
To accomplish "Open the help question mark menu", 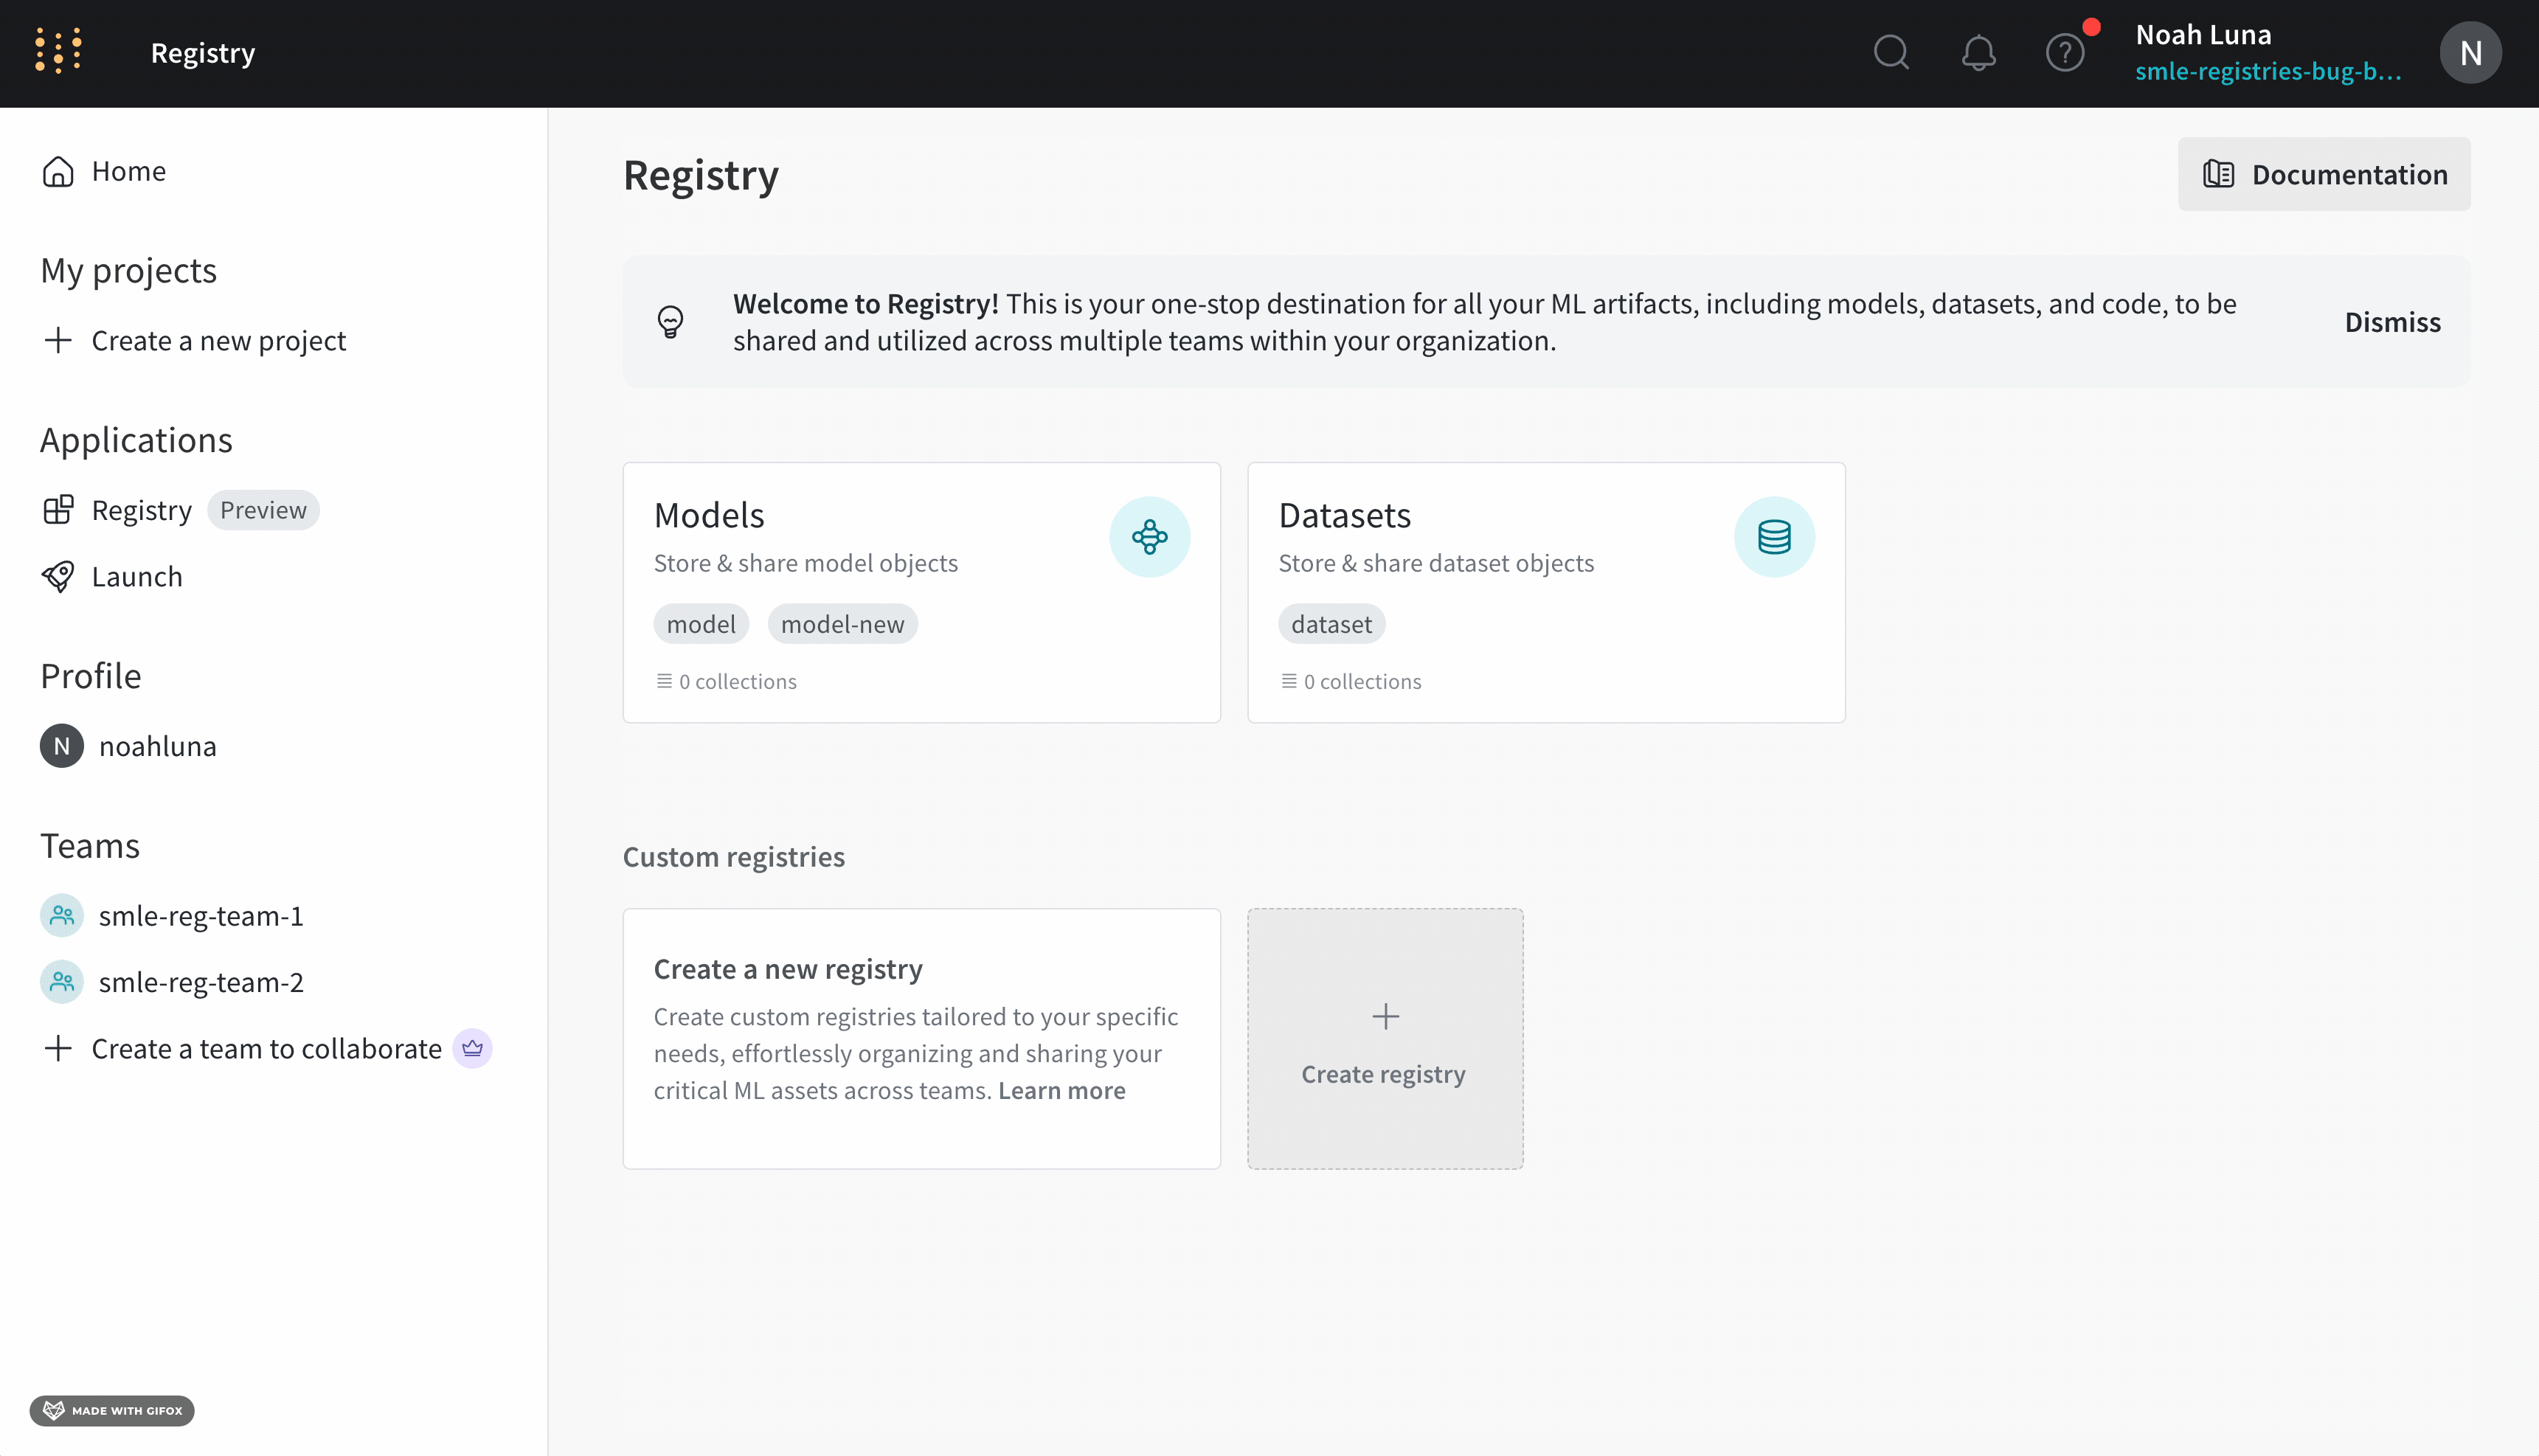I will 2064,53.
